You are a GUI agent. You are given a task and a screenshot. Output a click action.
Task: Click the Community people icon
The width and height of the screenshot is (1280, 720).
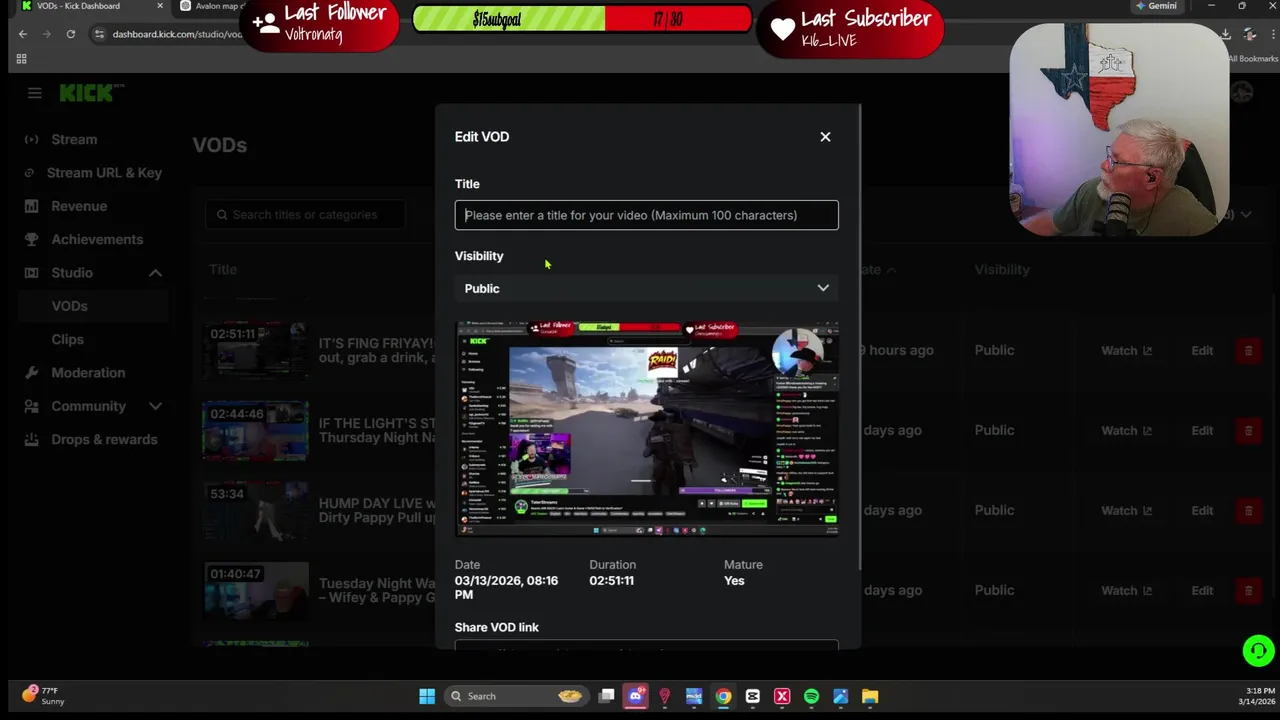(31, 406)
